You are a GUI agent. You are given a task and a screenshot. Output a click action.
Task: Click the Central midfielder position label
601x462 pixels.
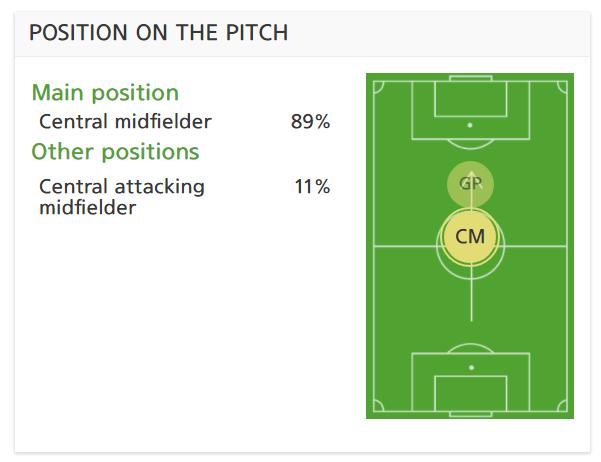coord(125,122)
